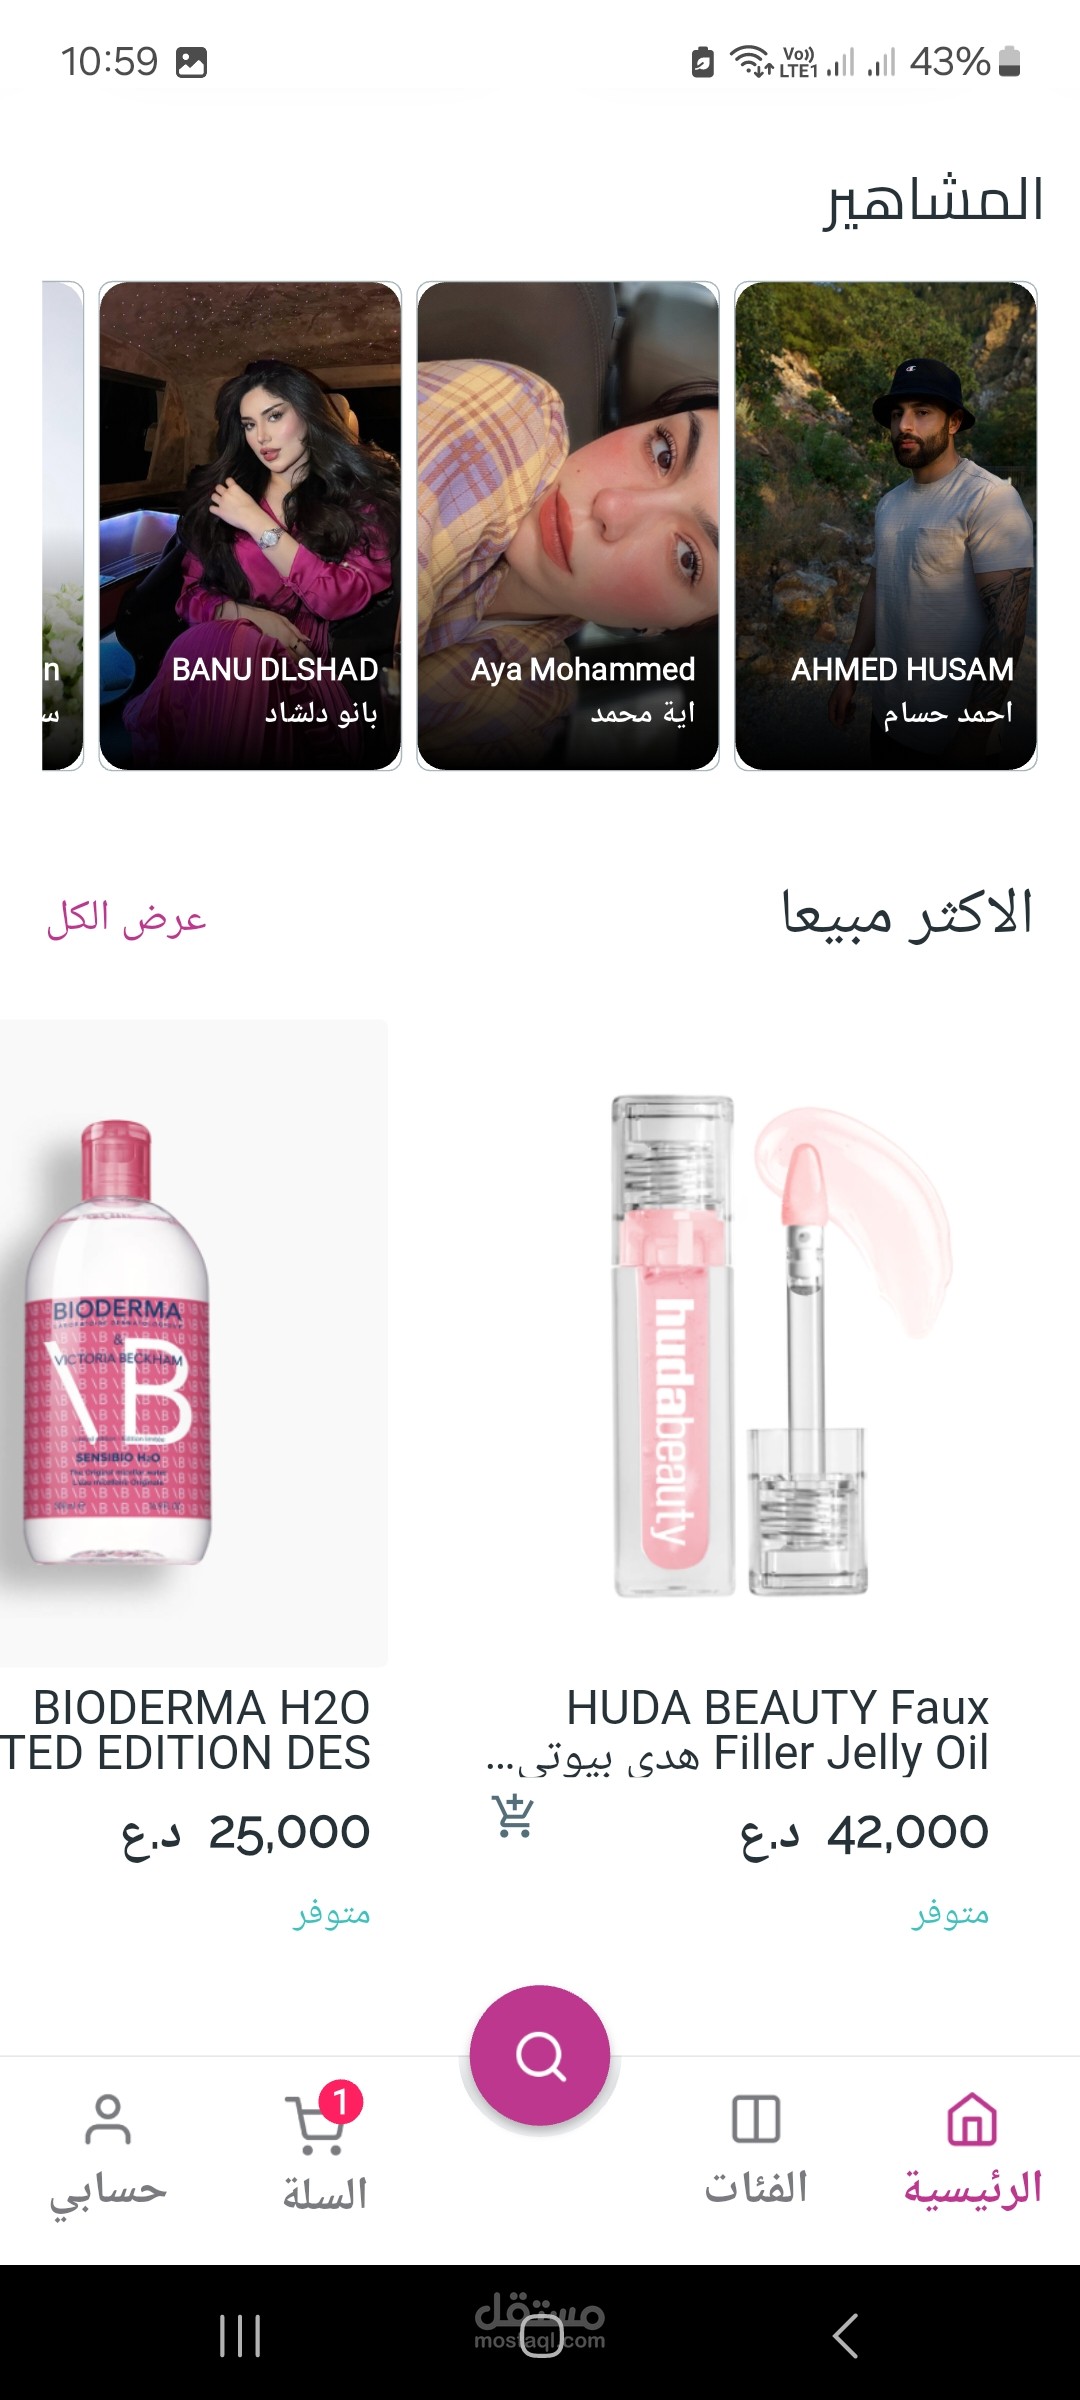Open the partially visible celebrity card at left
The height and width of the screenshot is (2400, 1080).
62,526
